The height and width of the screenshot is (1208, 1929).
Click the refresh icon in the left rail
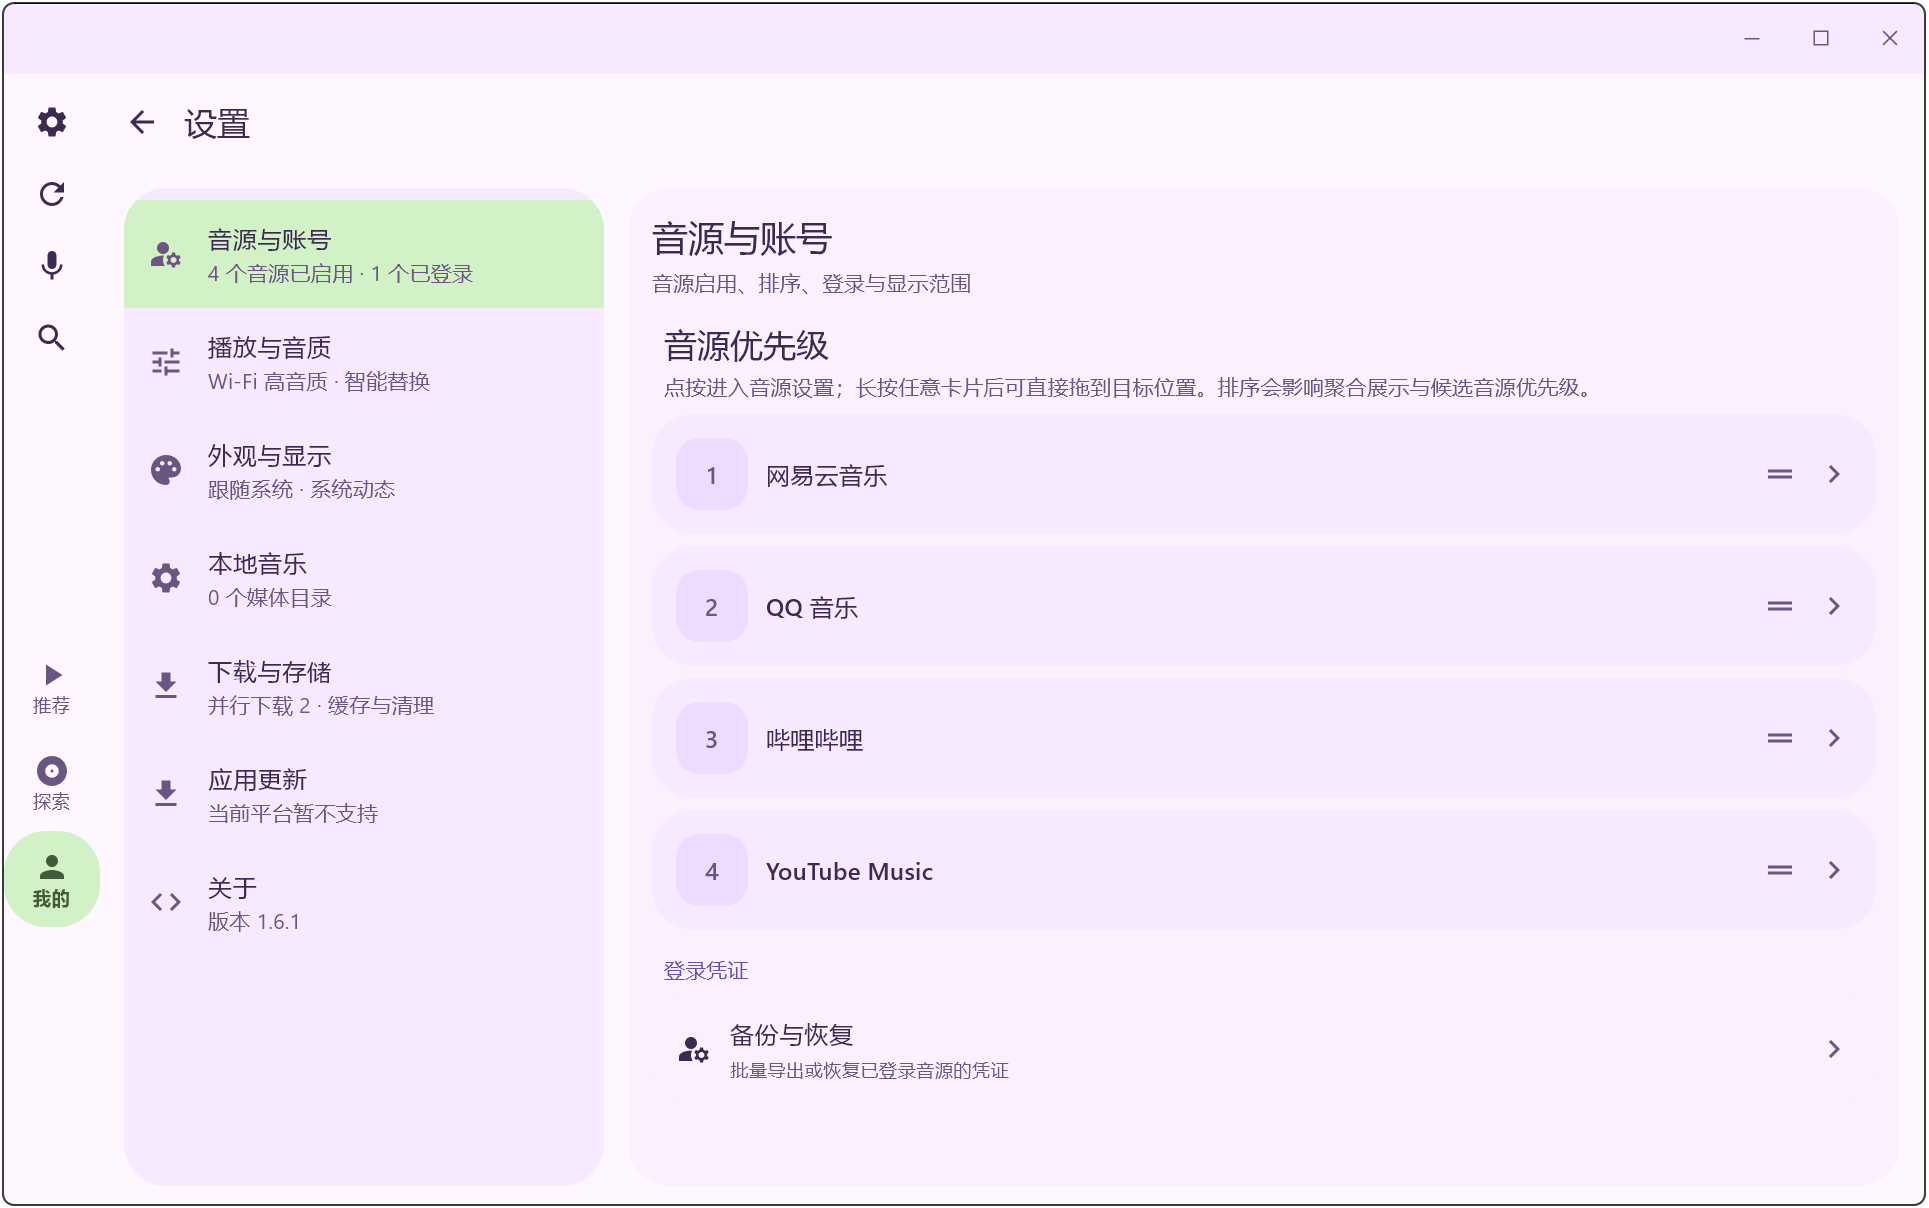[52, 194]
